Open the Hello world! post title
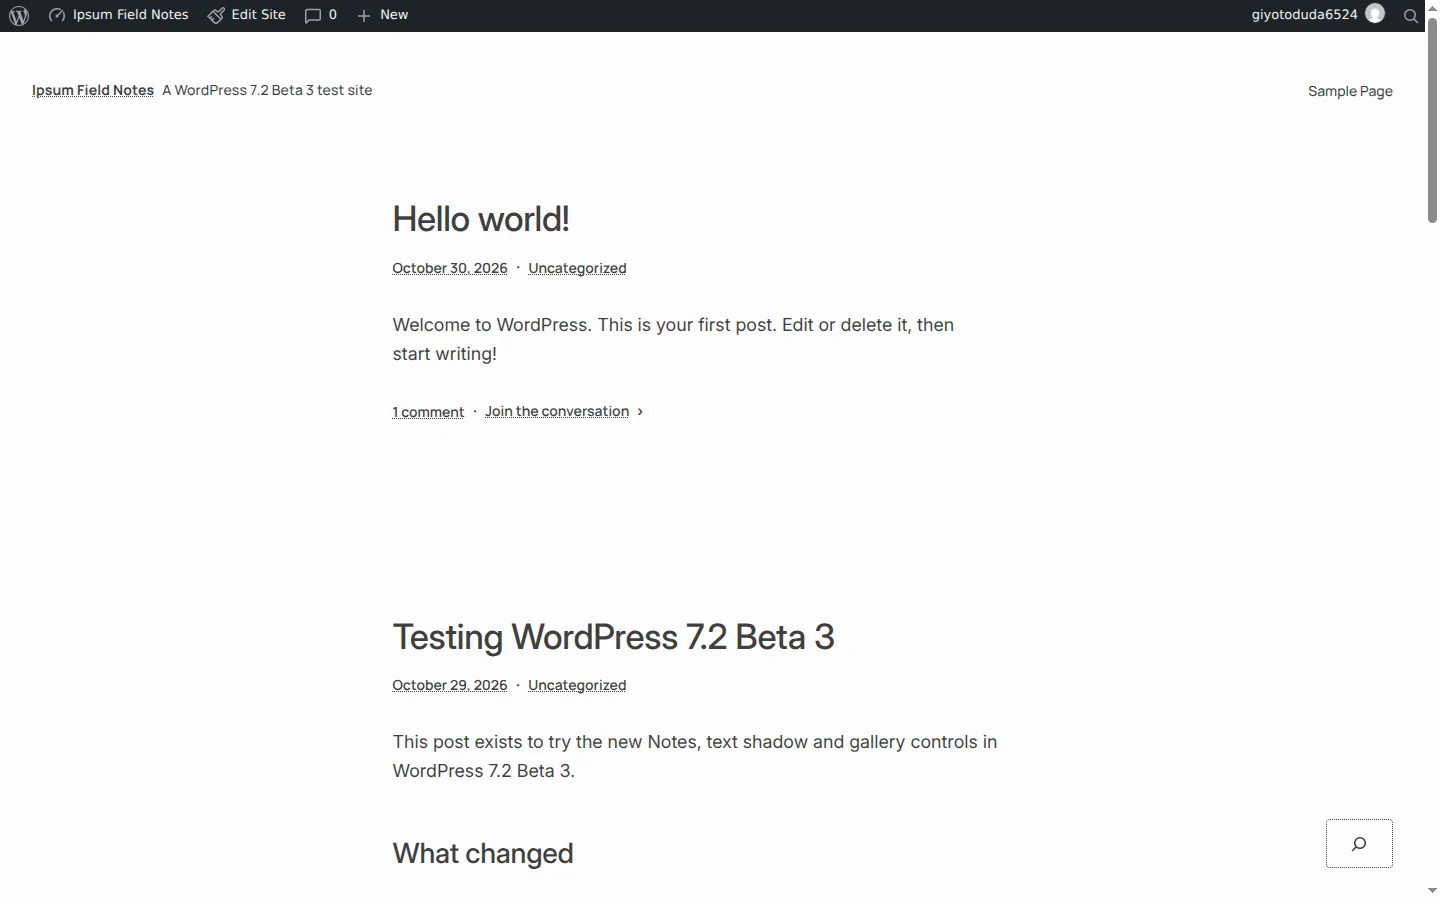 coord(481,219)
